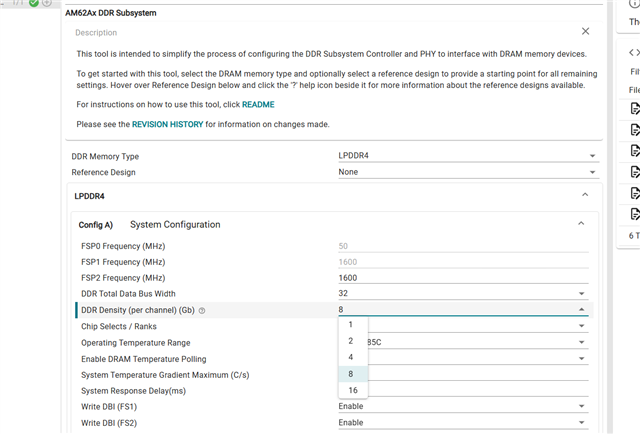Close the Description panel with X

[585, 31]
